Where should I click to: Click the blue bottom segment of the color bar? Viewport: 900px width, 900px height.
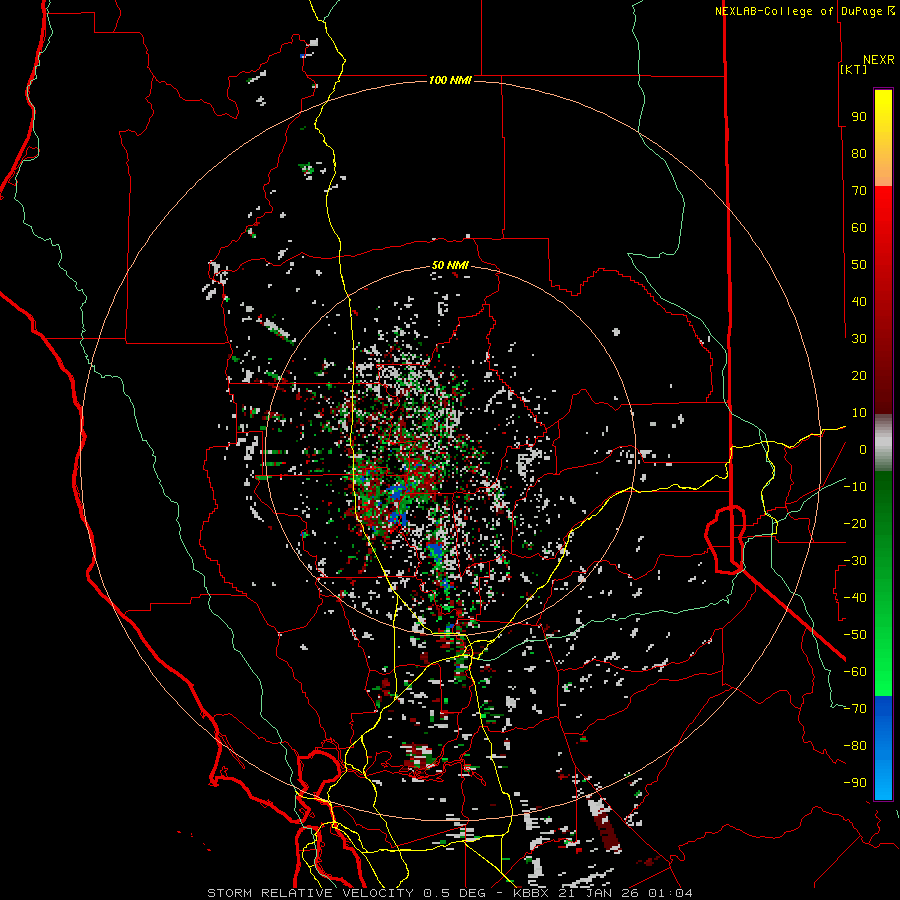coord(883,748)
